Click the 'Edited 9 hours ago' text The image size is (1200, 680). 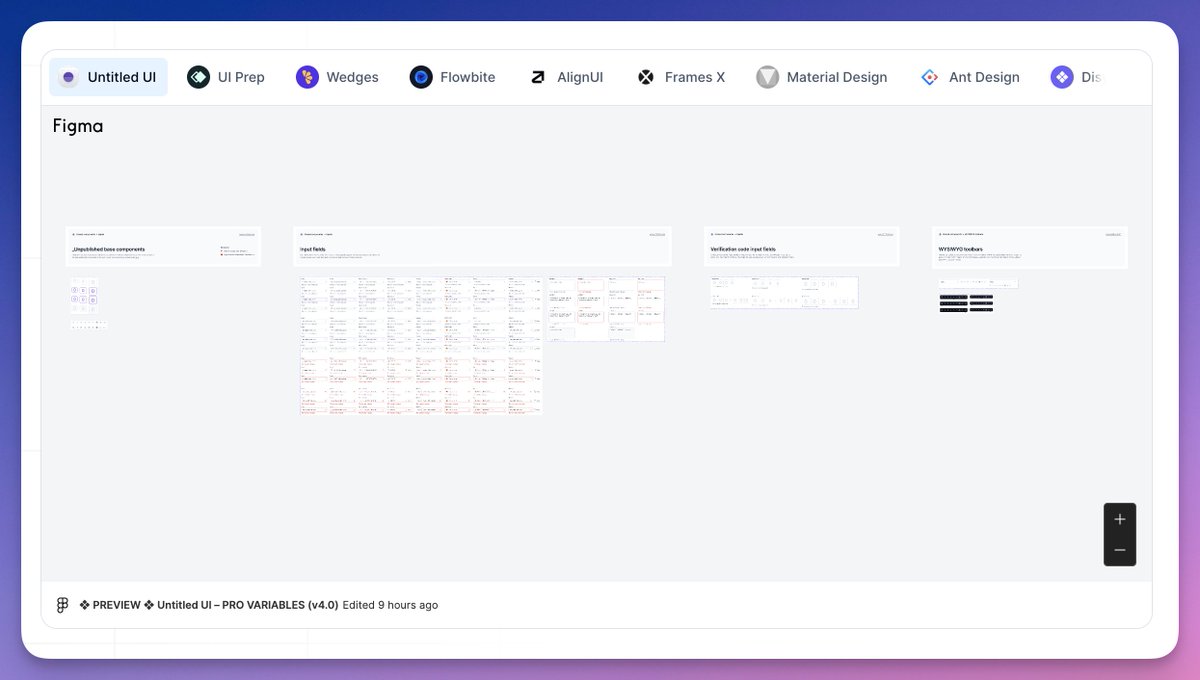(390, 605)
